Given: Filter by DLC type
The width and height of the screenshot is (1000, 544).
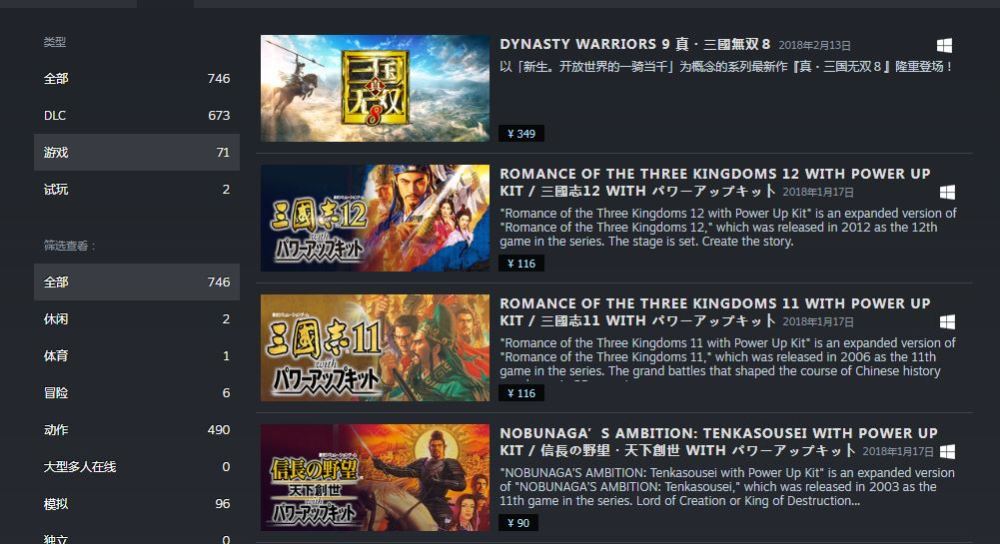Looking at the screenshot, I should click(136, 115).
